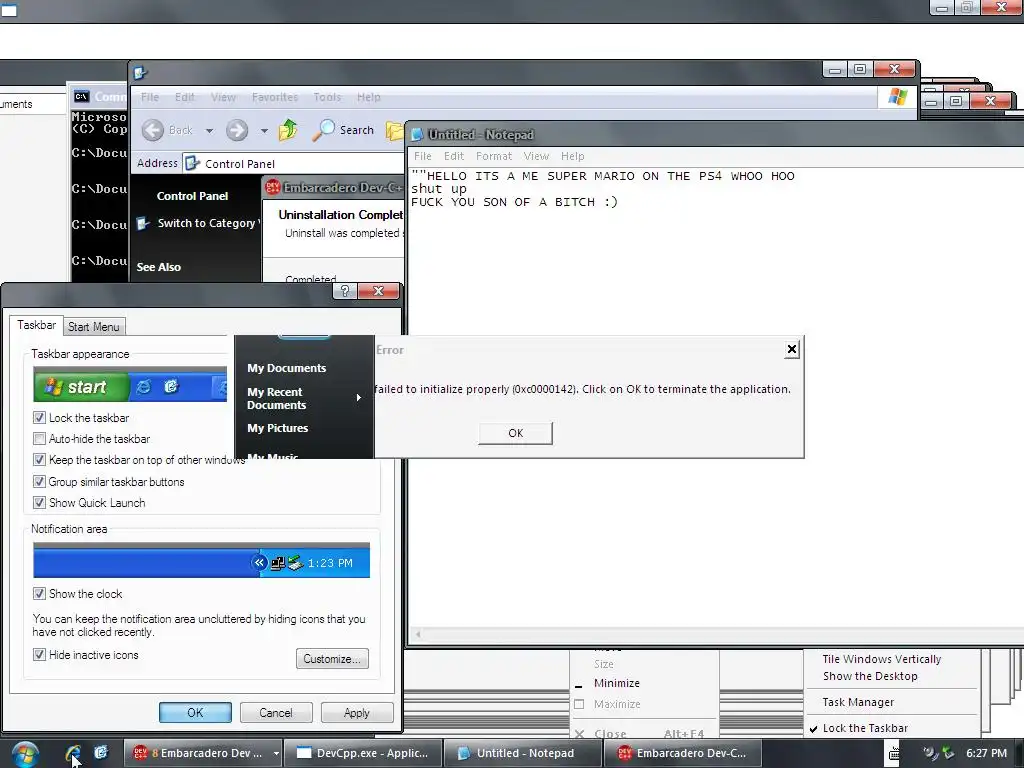This screenshot has height=768, width=1024.
Task: Enable Auto-hide the taskbar
Action: 39,439
